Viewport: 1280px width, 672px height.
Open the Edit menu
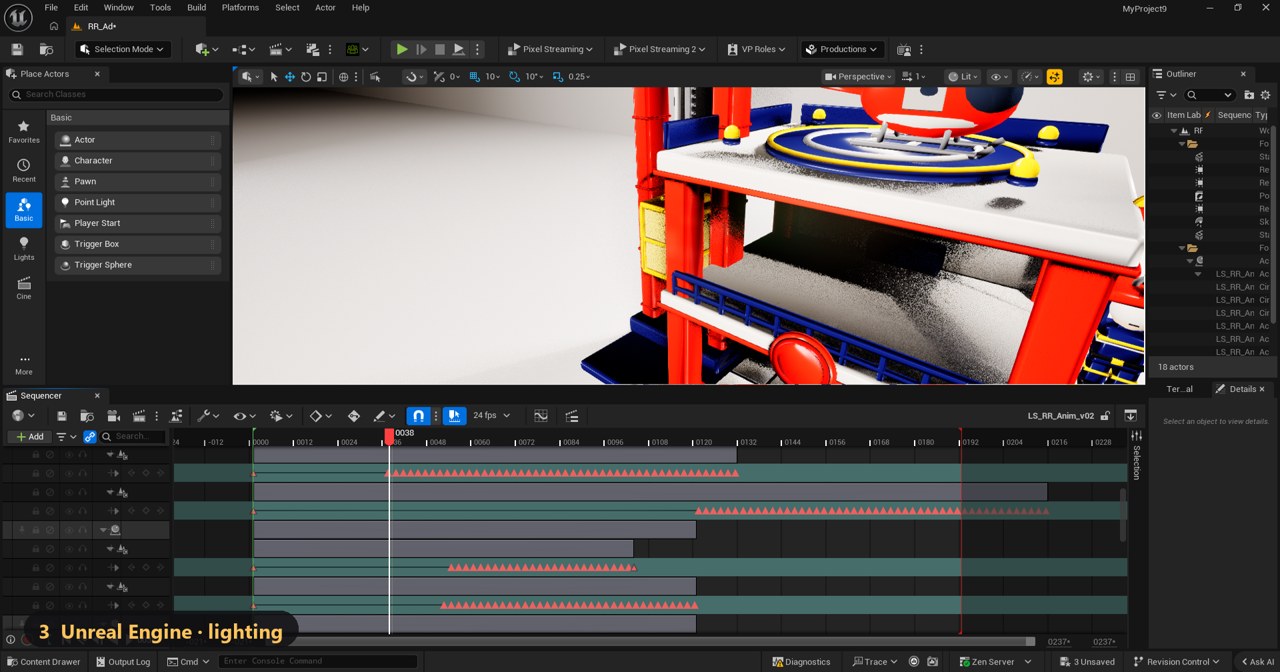[x=81, y=7]
